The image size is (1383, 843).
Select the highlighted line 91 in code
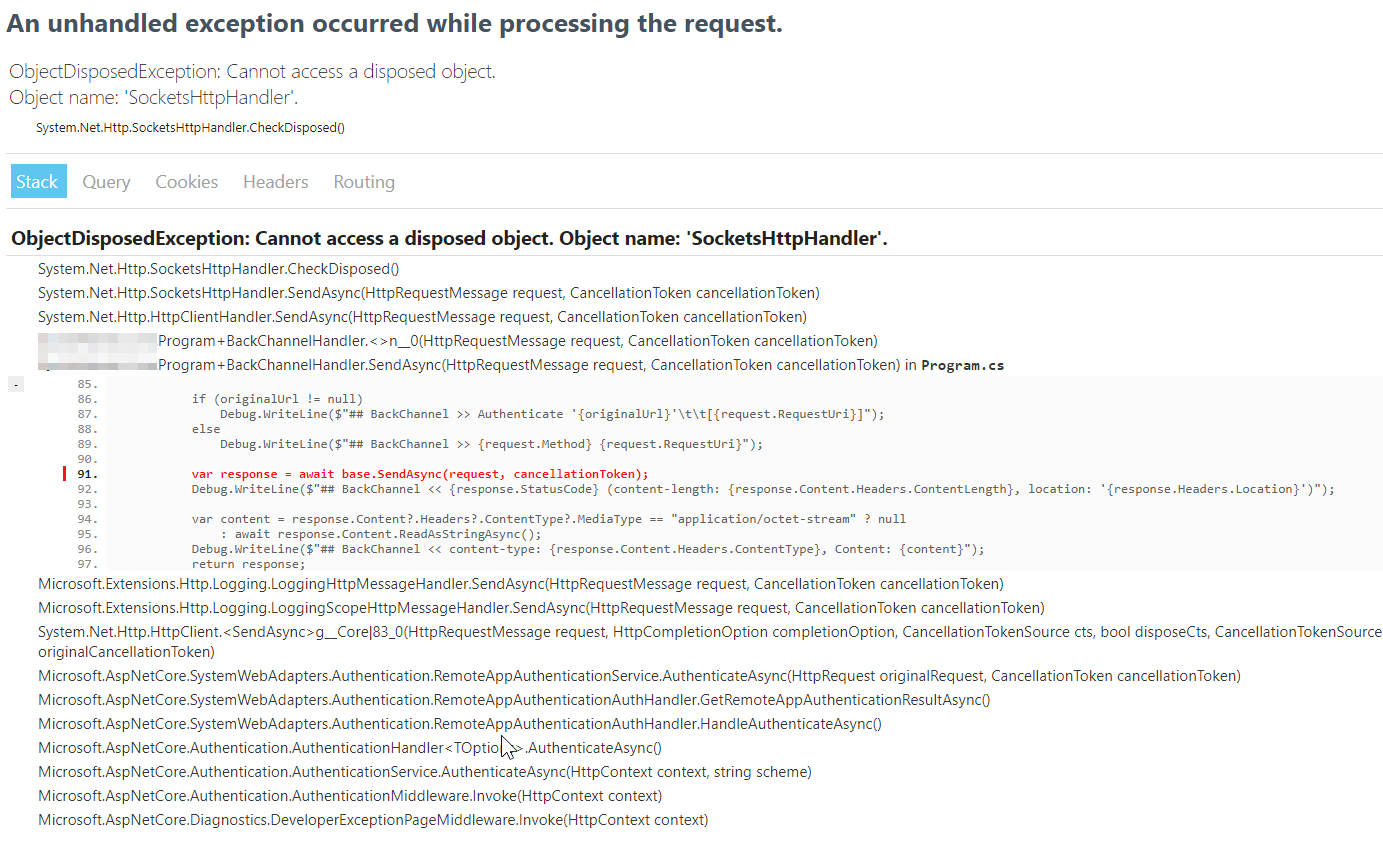coord(420,473)
